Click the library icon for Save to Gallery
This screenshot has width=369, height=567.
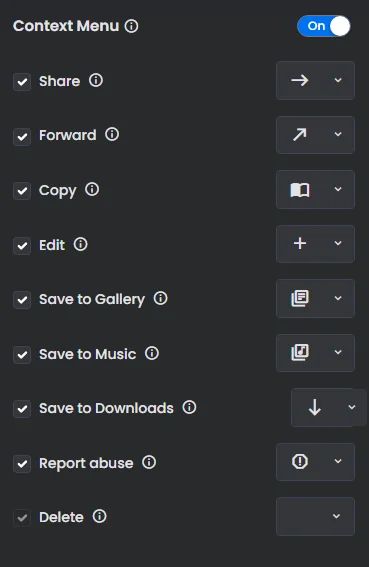[x=300, y=298]
